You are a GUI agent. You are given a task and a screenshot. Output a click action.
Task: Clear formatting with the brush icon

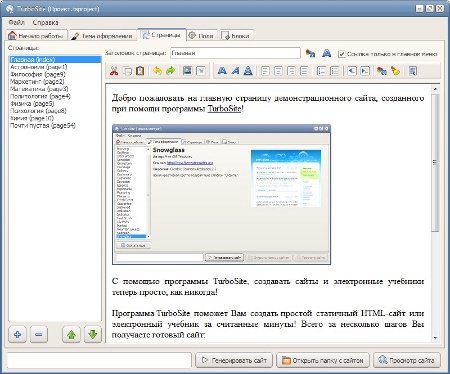point(395,71)
